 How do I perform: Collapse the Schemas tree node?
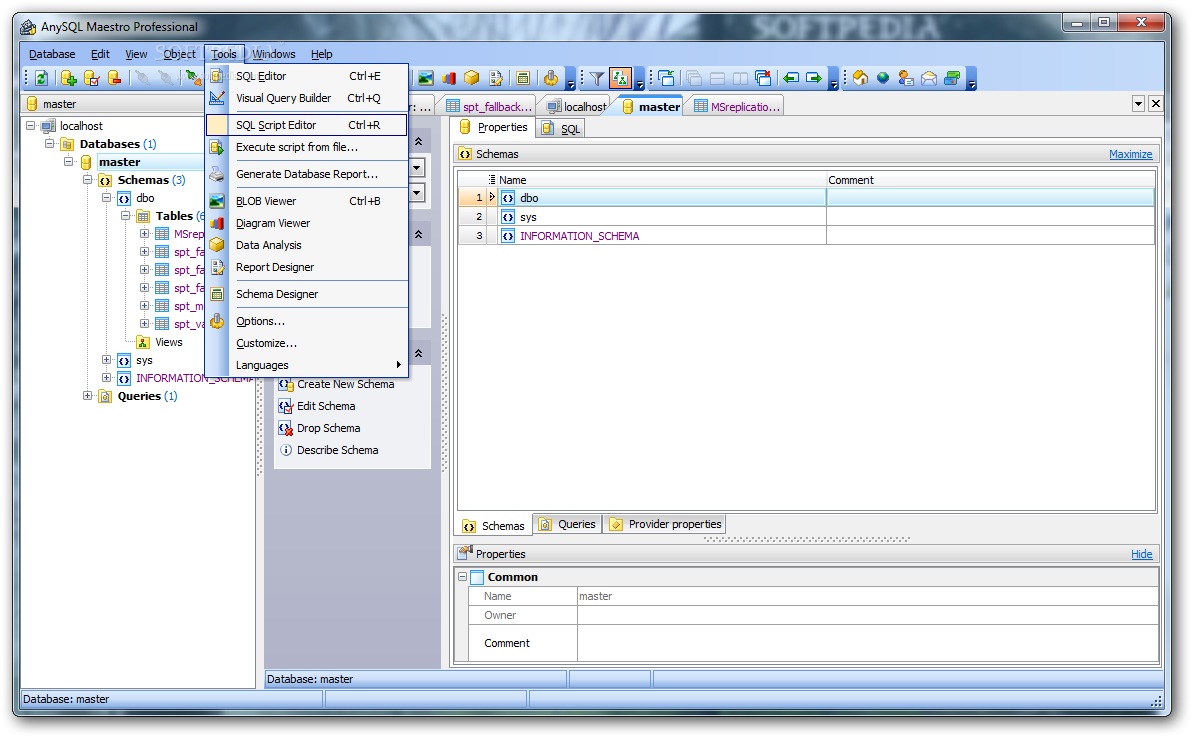(x=87, y=180)
